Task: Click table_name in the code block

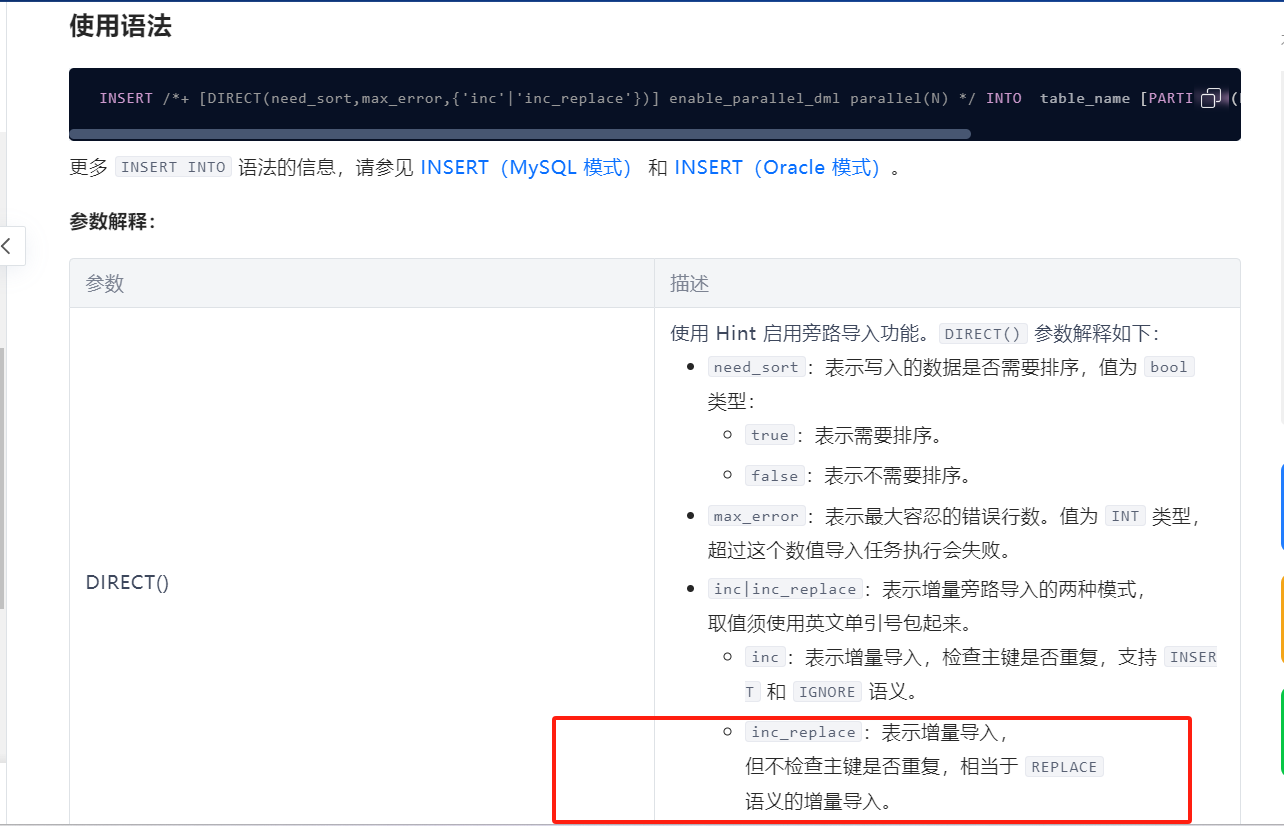Action: (1085, 98)
